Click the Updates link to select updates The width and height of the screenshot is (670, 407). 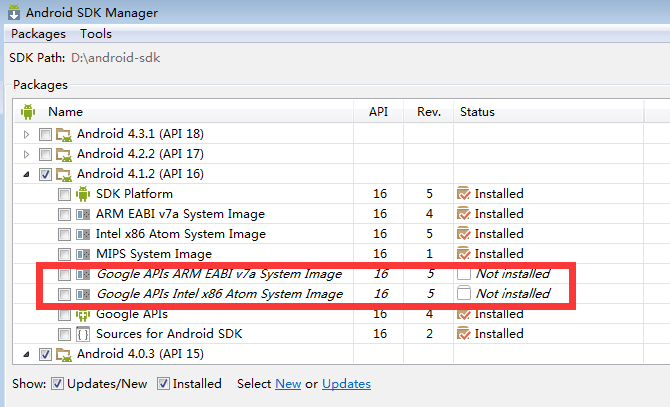[347, 384]
